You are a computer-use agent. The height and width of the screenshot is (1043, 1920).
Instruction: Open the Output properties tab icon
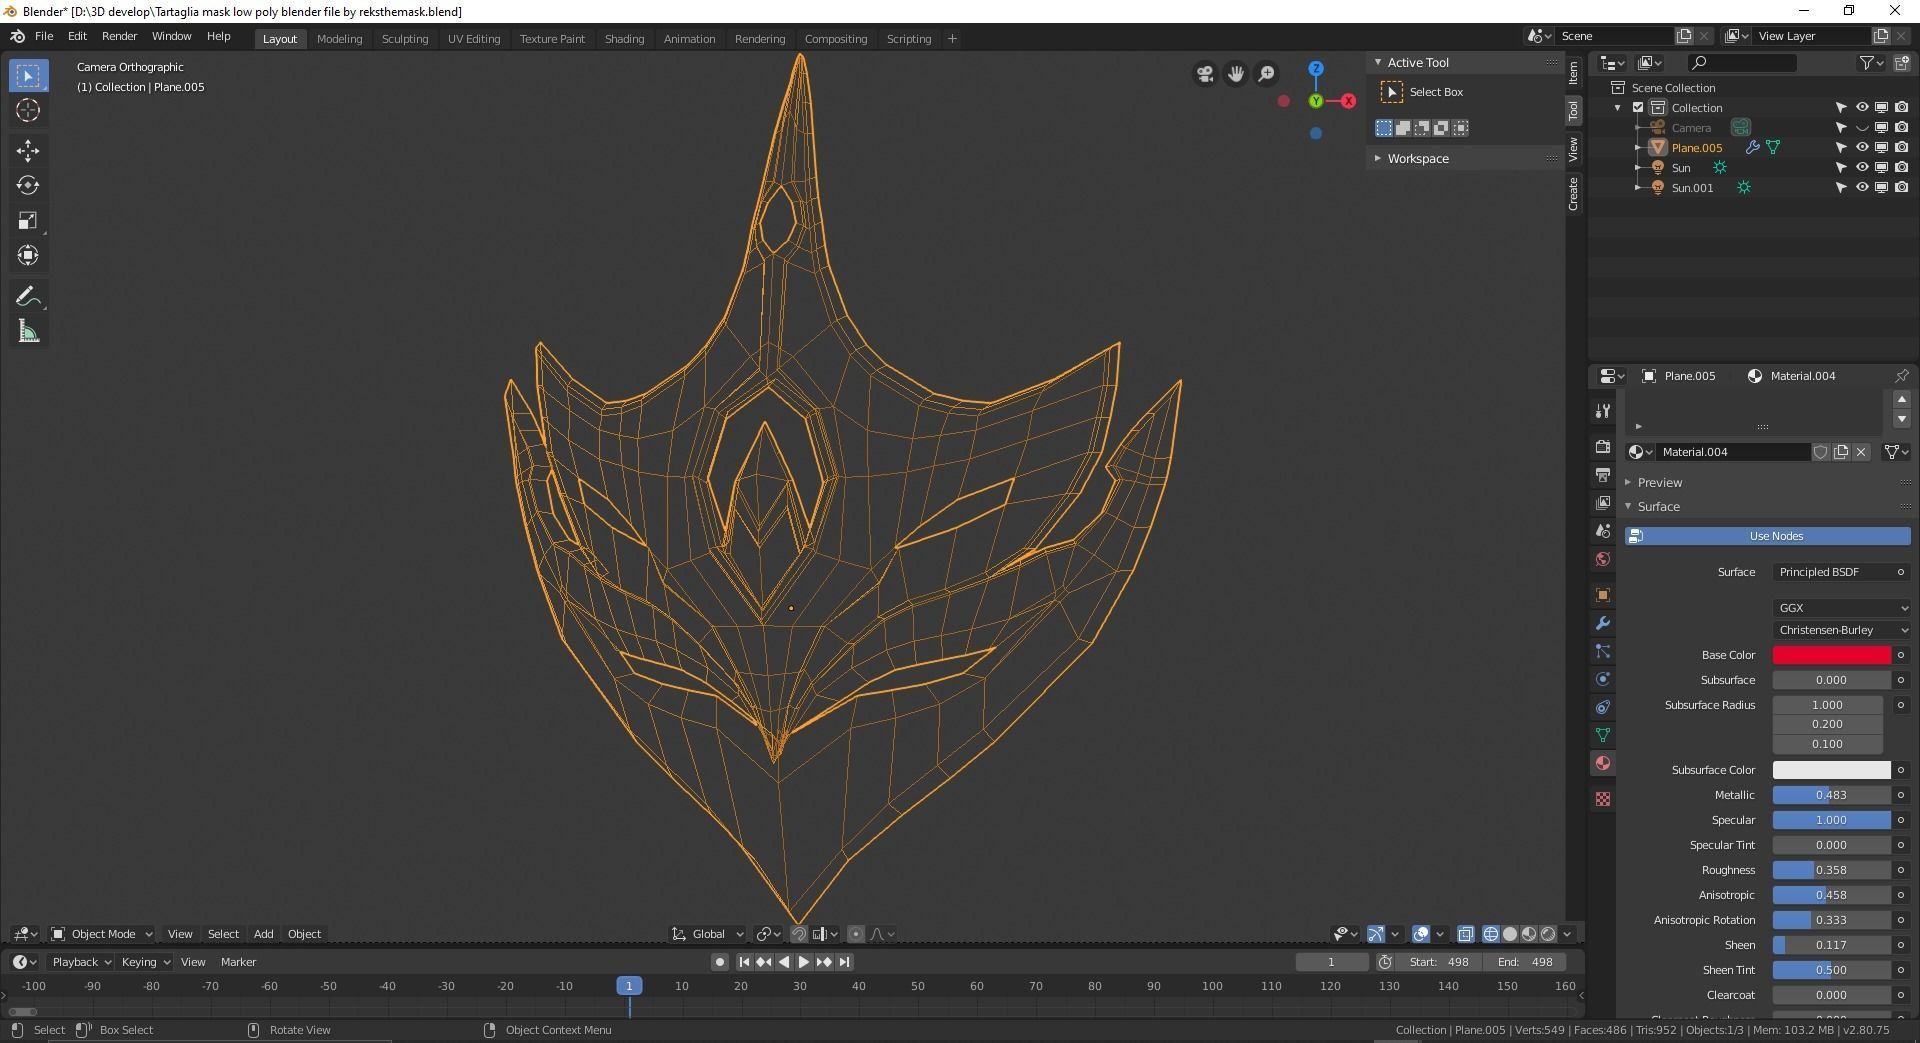click(x=1603, y=475)
